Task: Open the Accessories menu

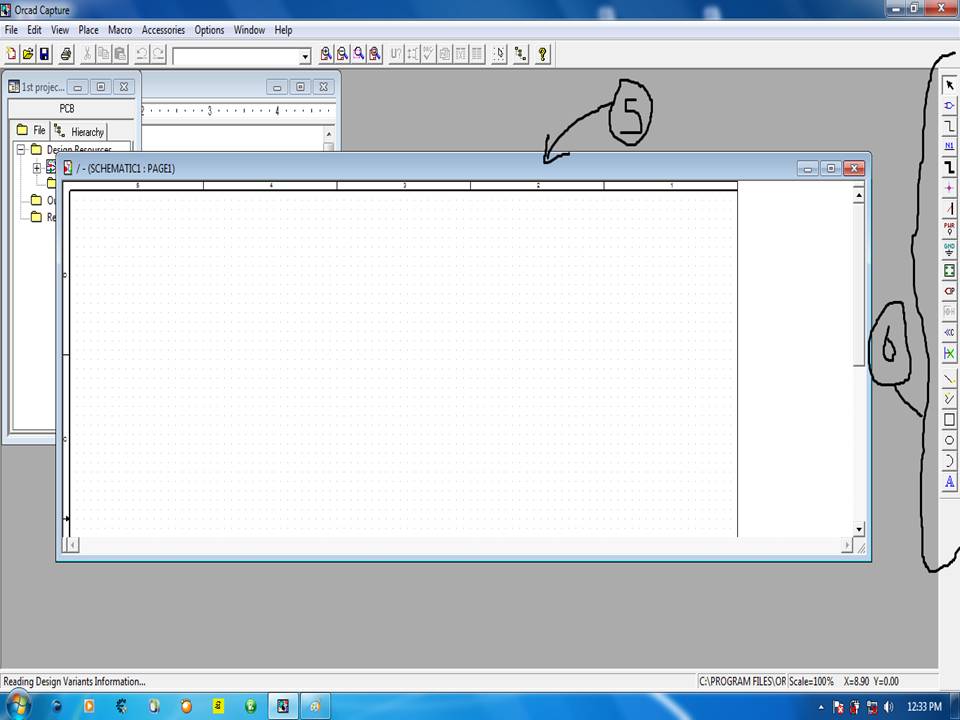Action: pos(163,29)
